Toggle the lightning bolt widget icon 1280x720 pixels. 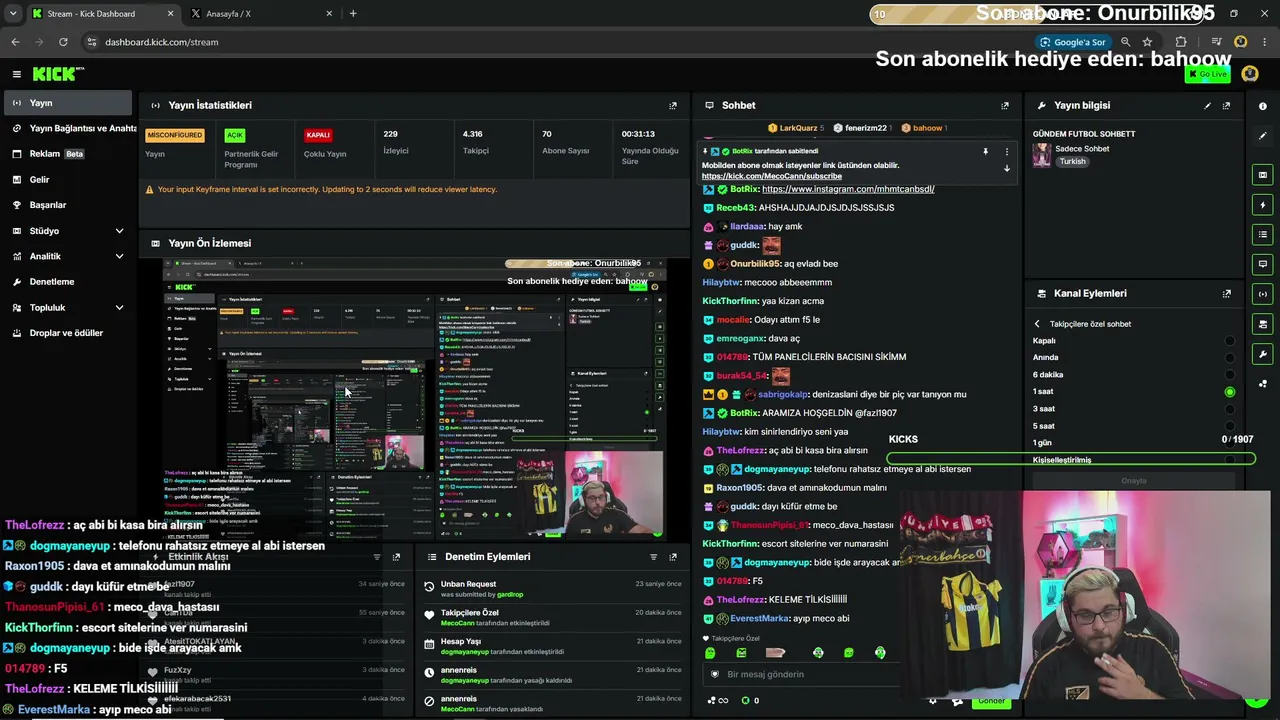(1263, 205)
